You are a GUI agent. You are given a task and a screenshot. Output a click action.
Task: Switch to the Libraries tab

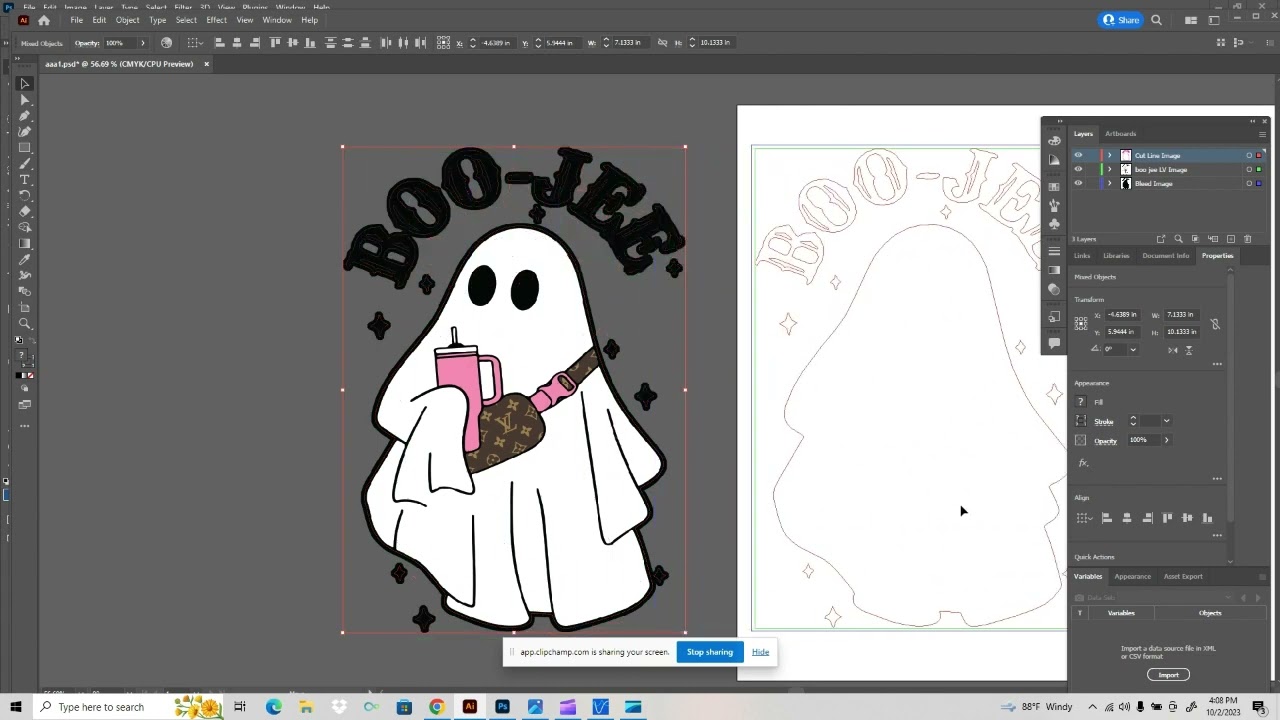point(1116,256)
